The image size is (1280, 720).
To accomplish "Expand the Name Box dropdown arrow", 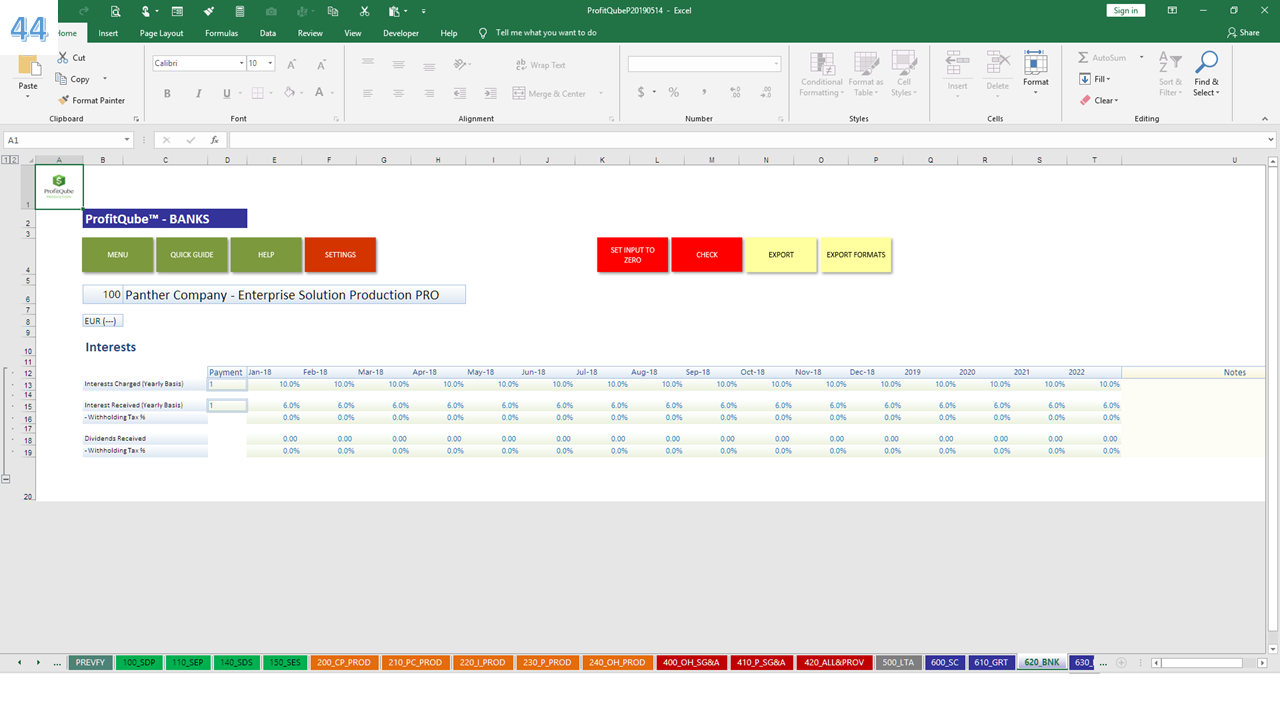I will (127, 140).
